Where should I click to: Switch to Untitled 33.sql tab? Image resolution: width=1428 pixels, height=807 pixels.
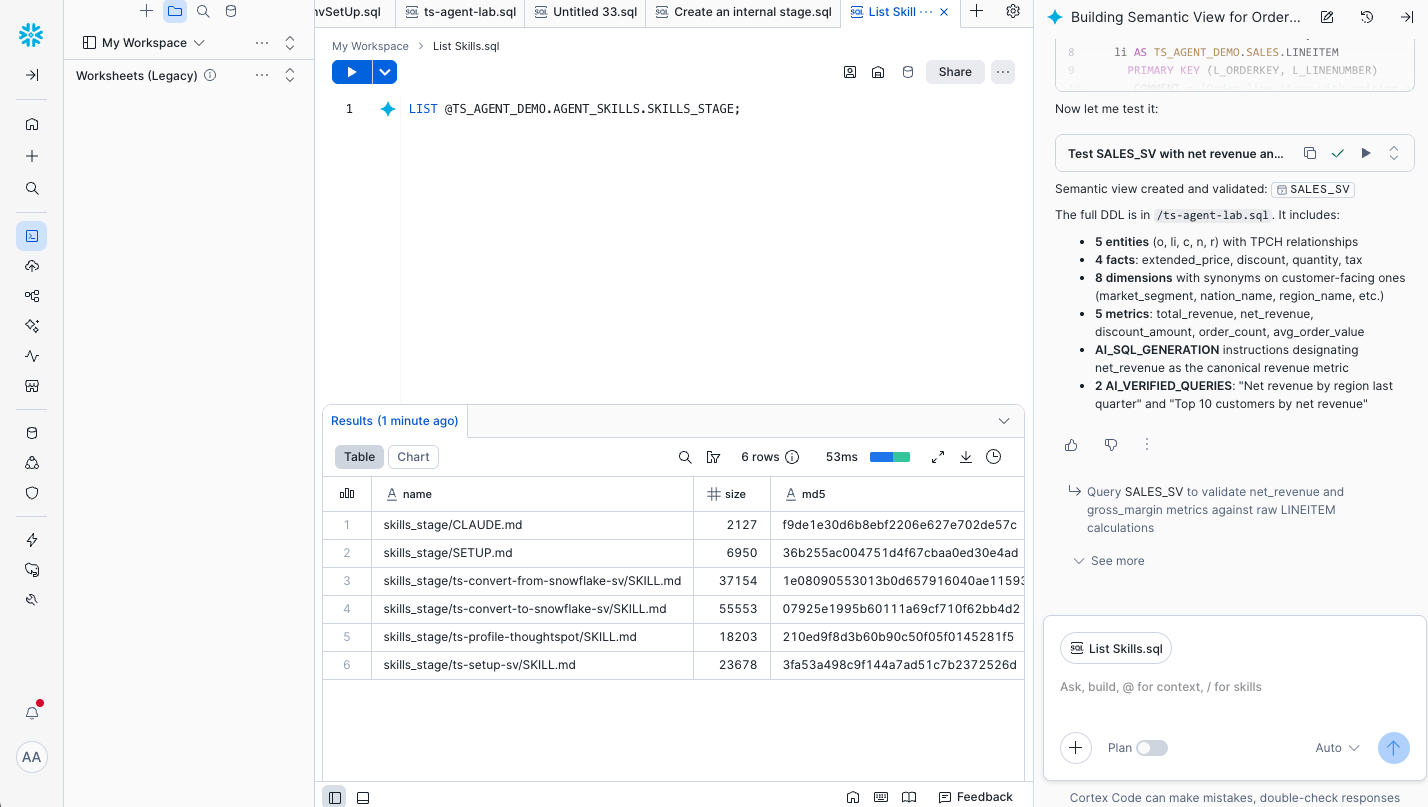click(x=585, y=12)
